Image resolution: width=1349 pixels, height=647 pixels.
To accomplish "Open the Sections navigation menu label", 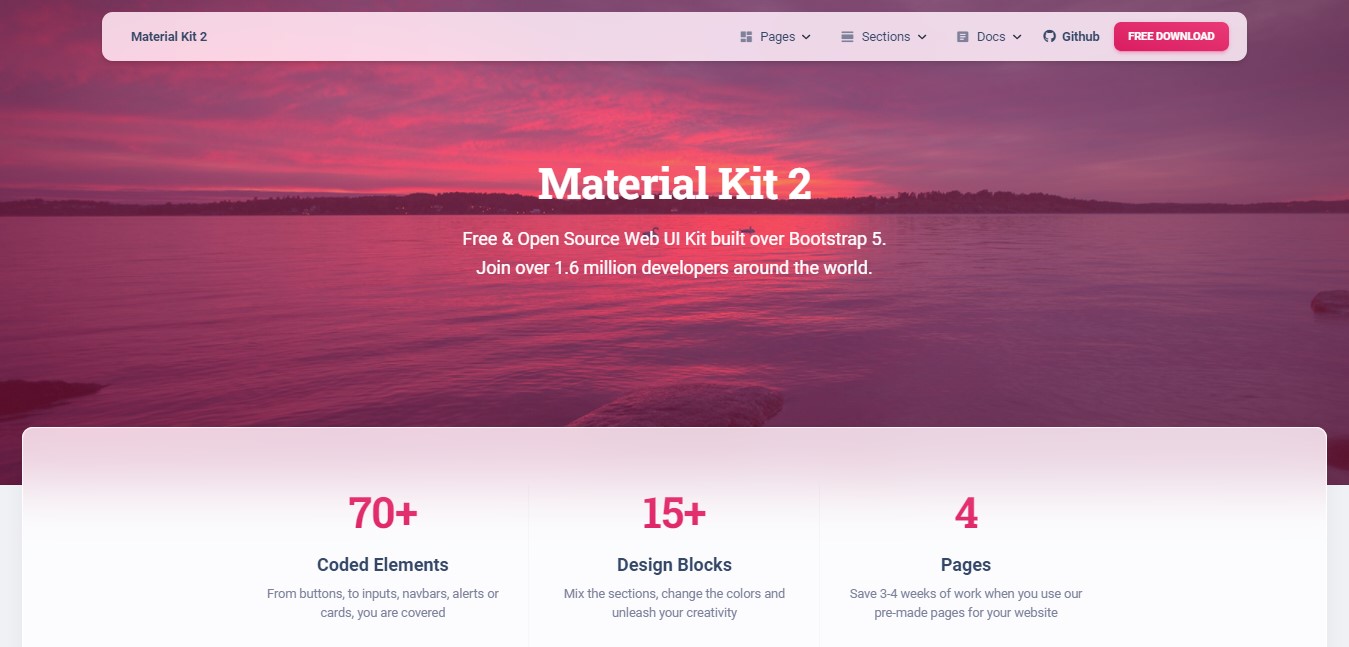I will click(885, 37).
